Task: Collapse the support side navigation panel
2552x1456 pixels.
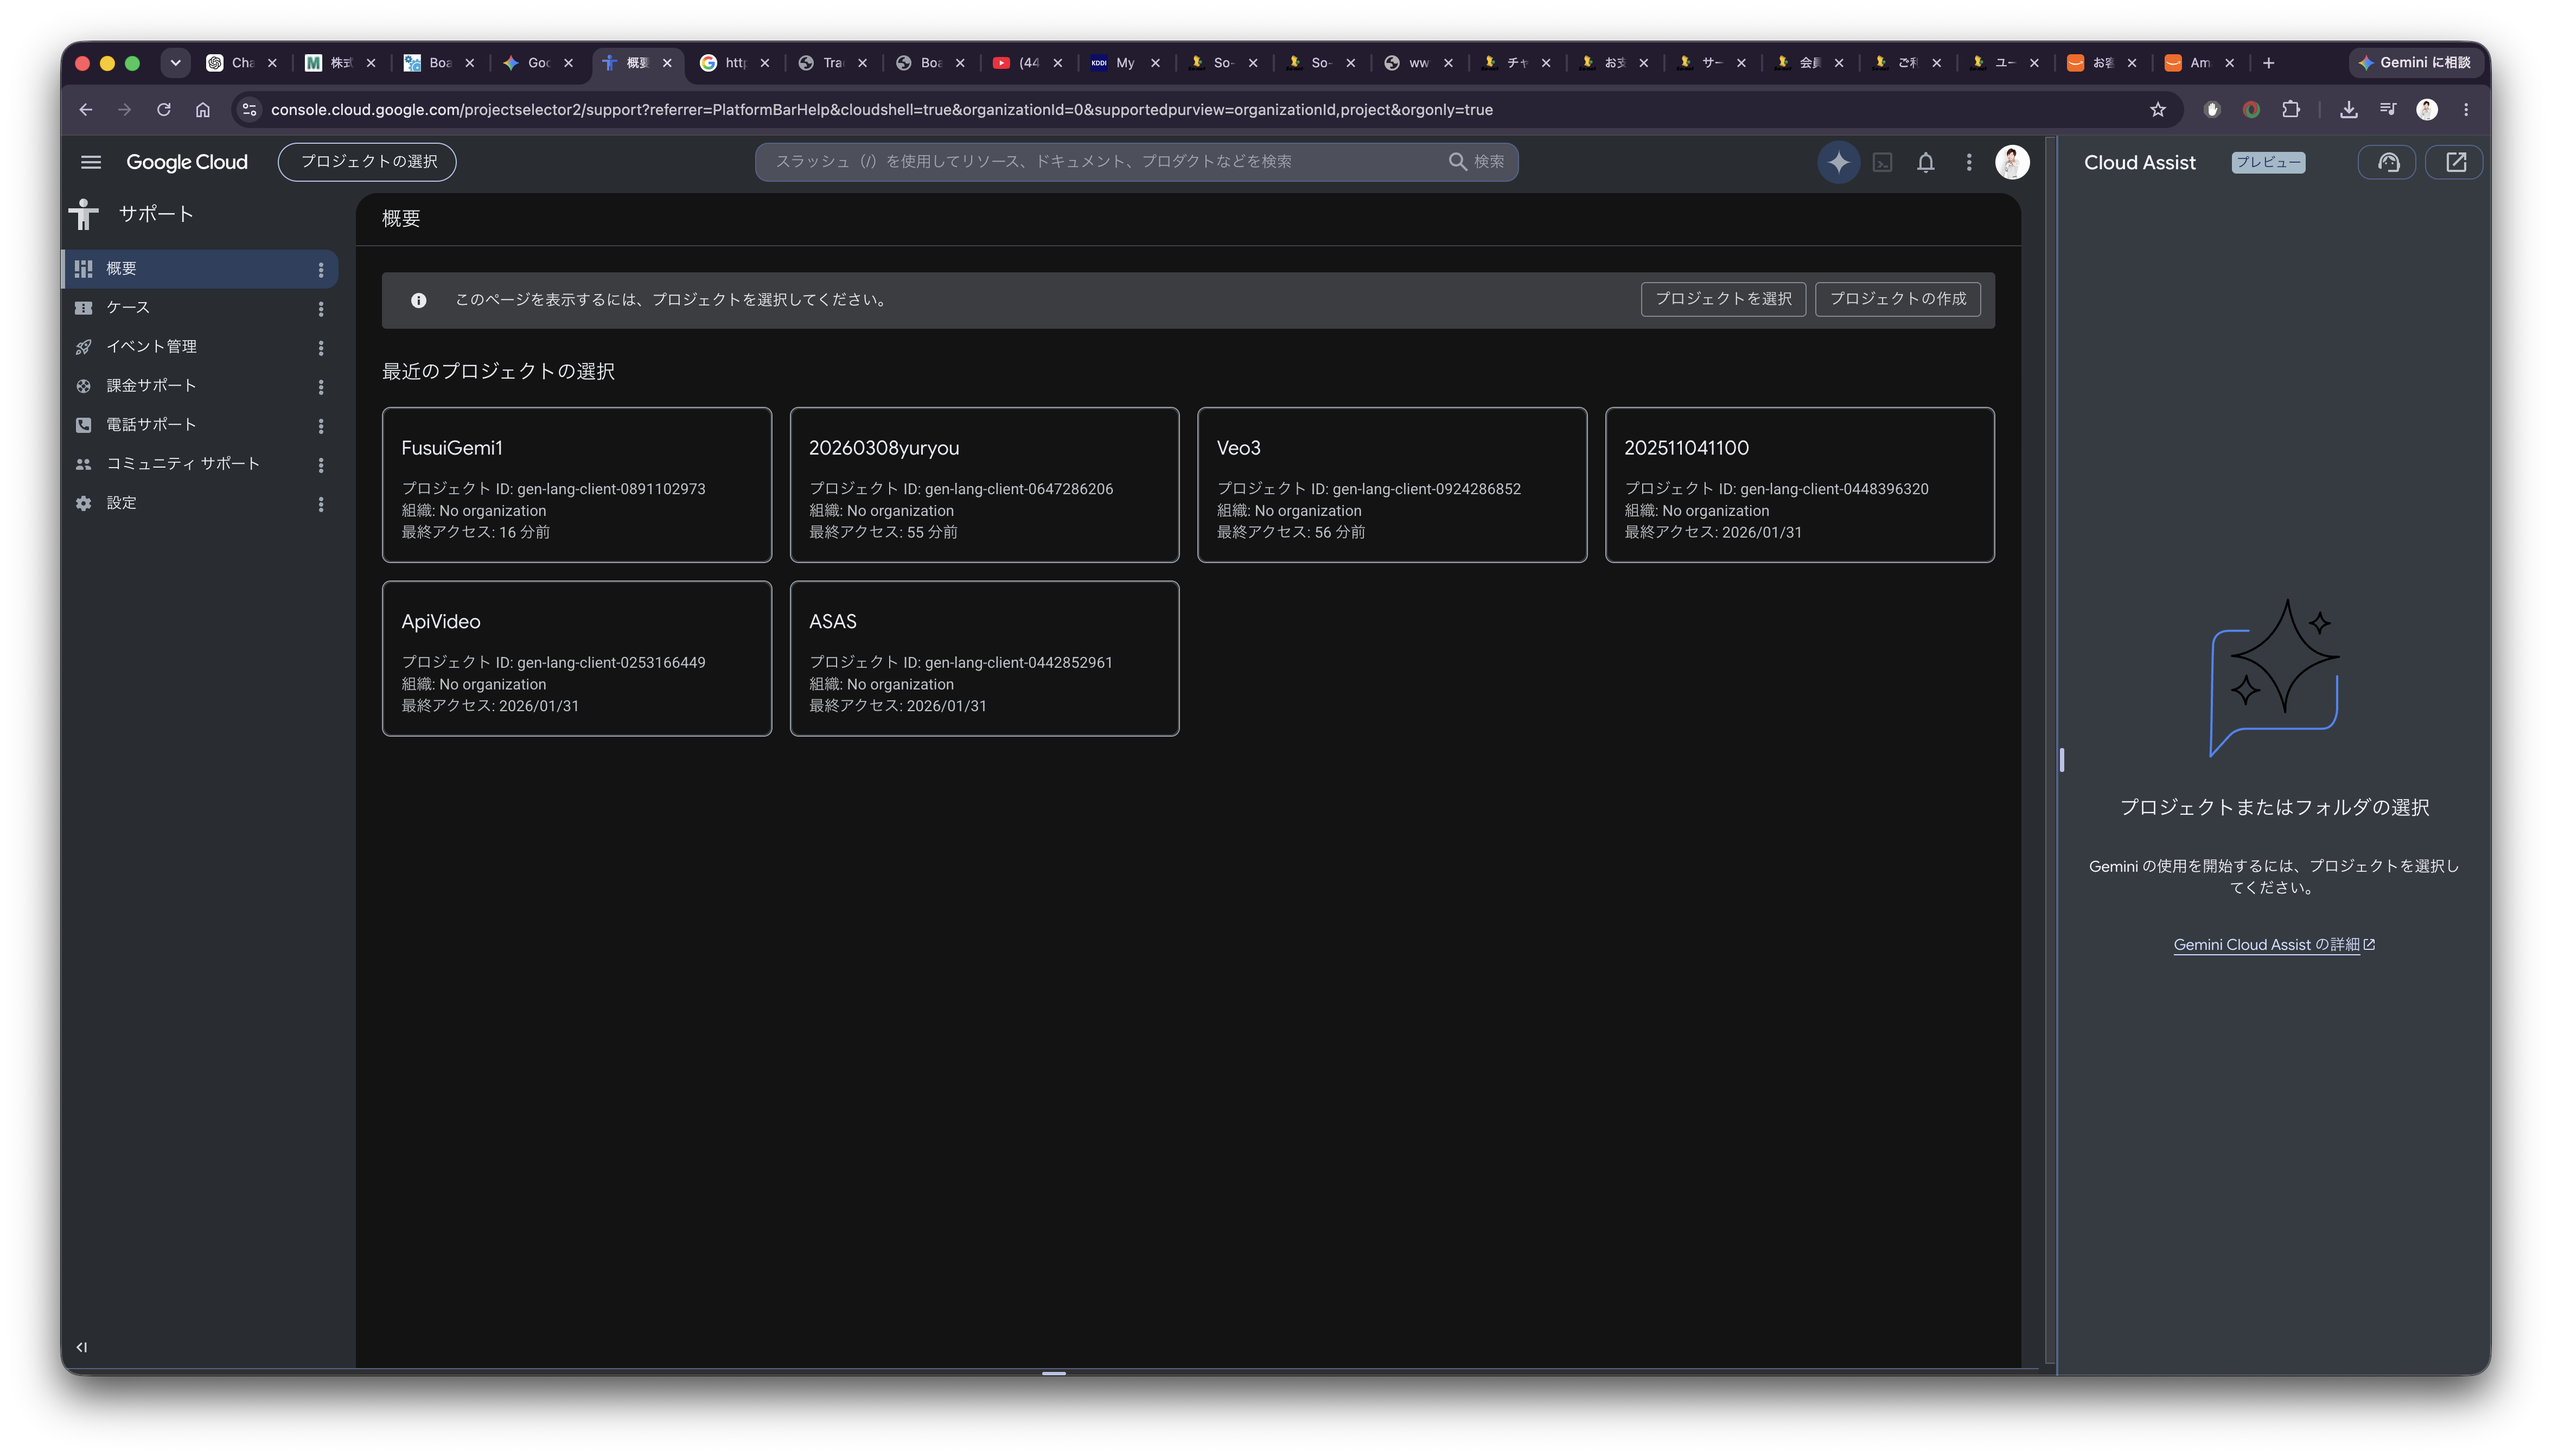Action: coord(82,1347)
